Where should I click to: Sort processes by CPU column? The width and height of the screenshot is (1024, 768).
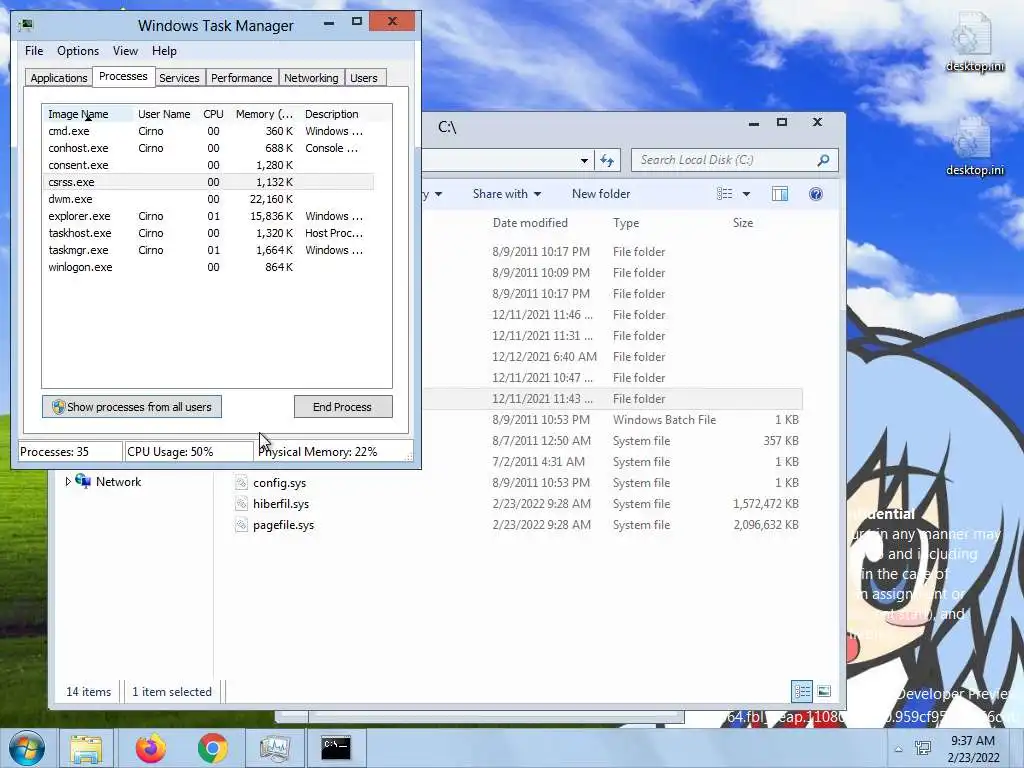(213, 114)
